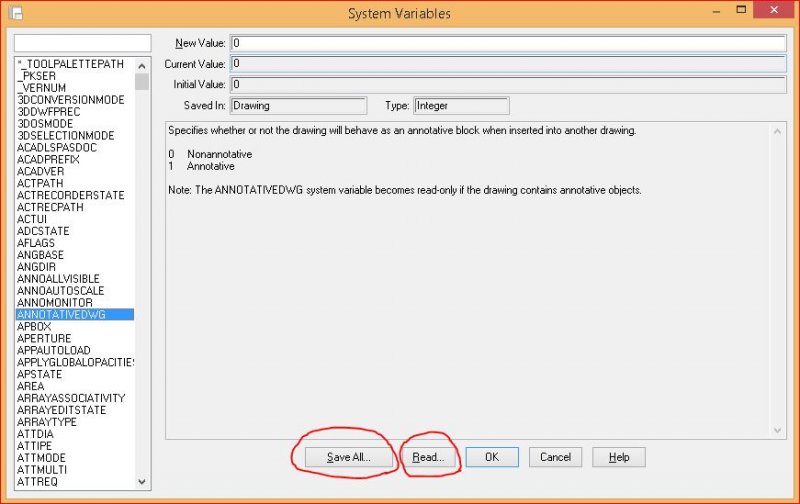Close the System Variables window
Viewport: 800px width, 504px height.
[773, 10]
